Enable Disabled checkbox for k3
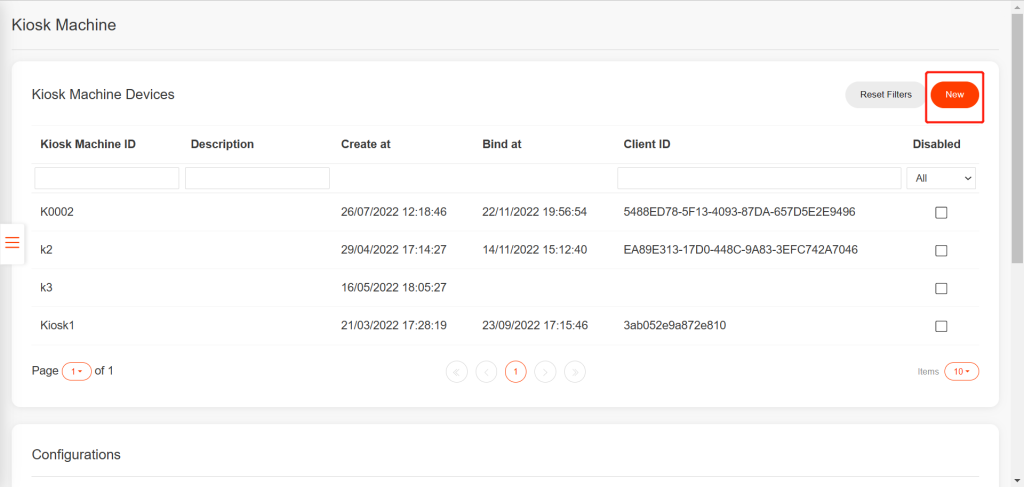This screenshot has width=1024, height=487. 941,288
